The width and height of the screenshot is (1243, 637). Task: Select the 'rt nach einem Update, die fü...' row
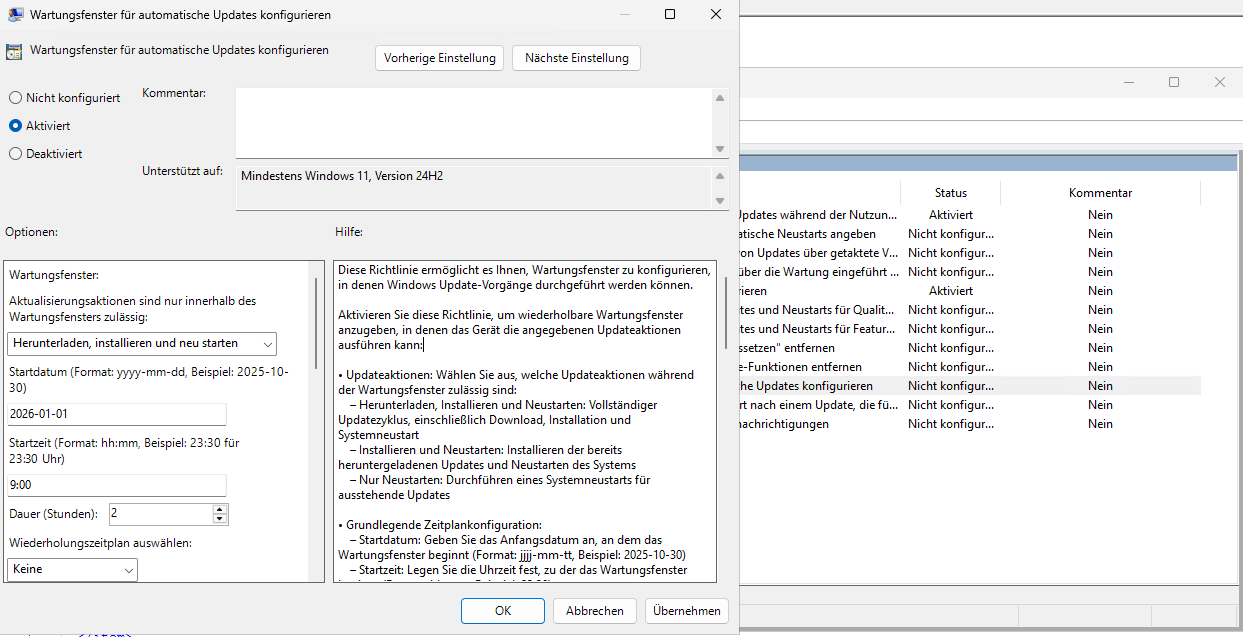click(x=968, y=405)
